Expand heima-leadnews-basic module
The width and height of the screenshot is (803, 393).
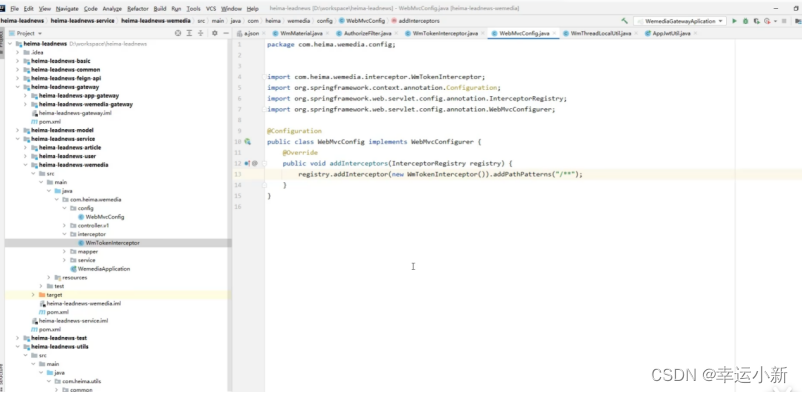tap(18, 61)
